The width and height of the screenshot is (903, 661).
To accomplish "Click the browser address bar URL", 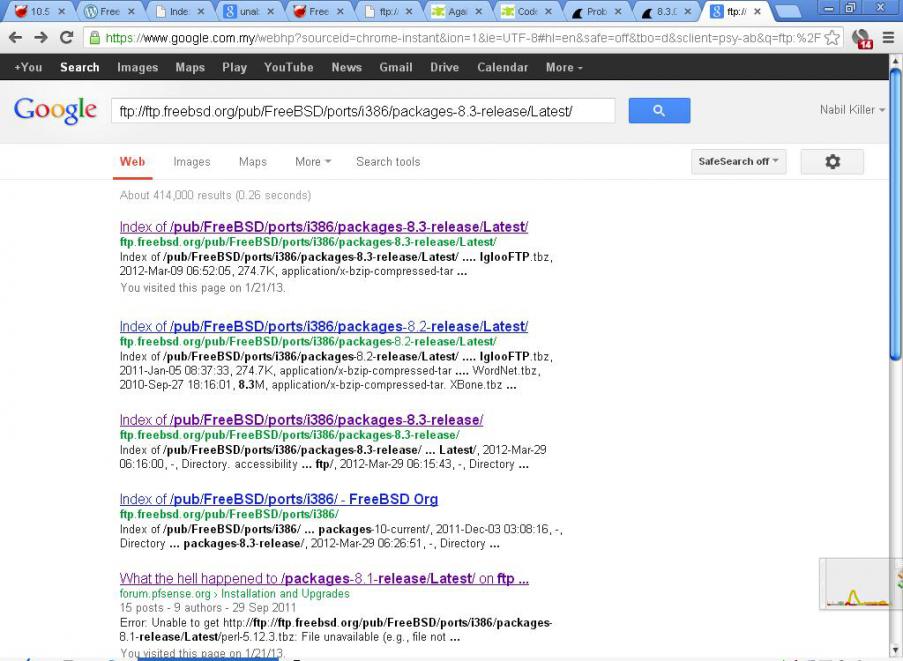I will click(x=462, y=38).
